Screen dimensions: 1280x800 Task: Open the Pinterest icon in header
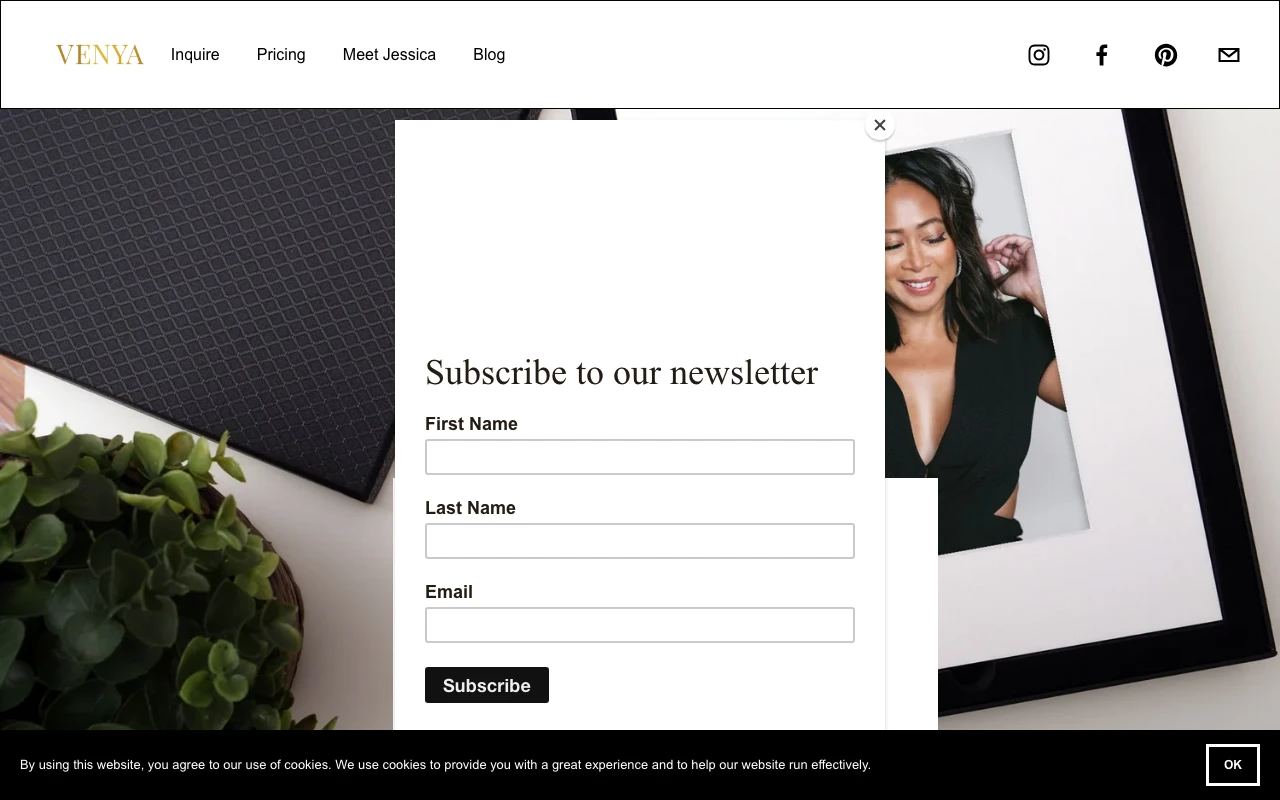tap(1165, 55)
